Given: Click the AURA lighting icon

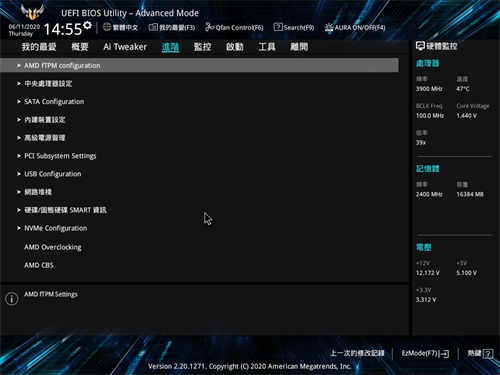Looking at the screenshot, I should click(x=329, y=27).
